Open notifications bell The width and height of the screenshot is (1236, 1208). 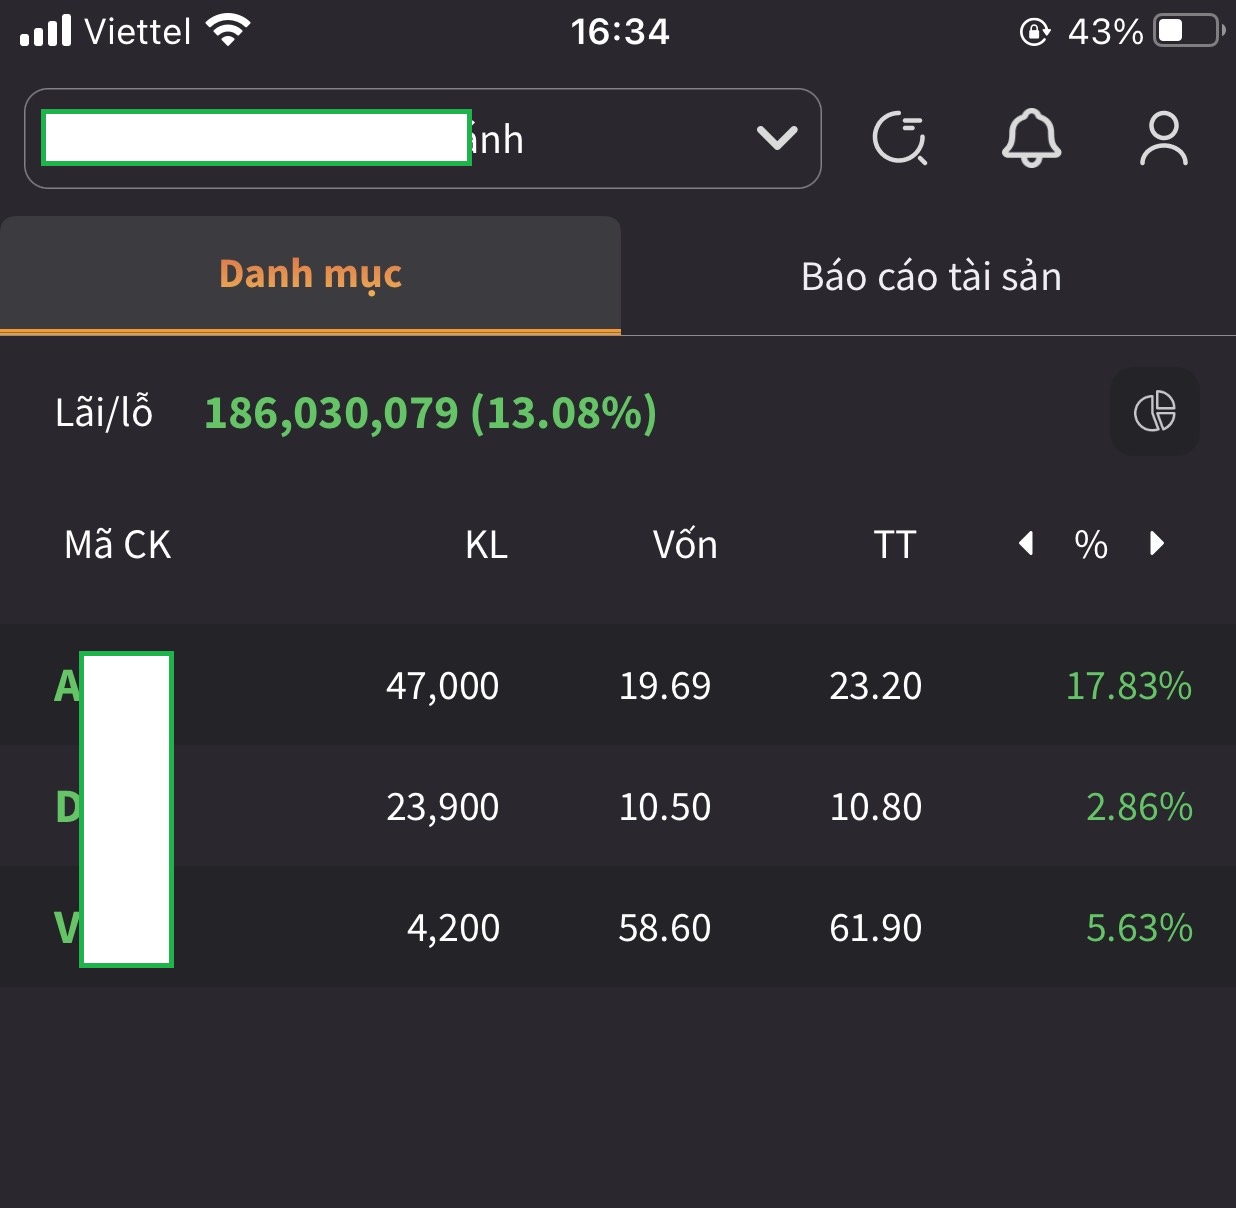tap(1031, 138)
